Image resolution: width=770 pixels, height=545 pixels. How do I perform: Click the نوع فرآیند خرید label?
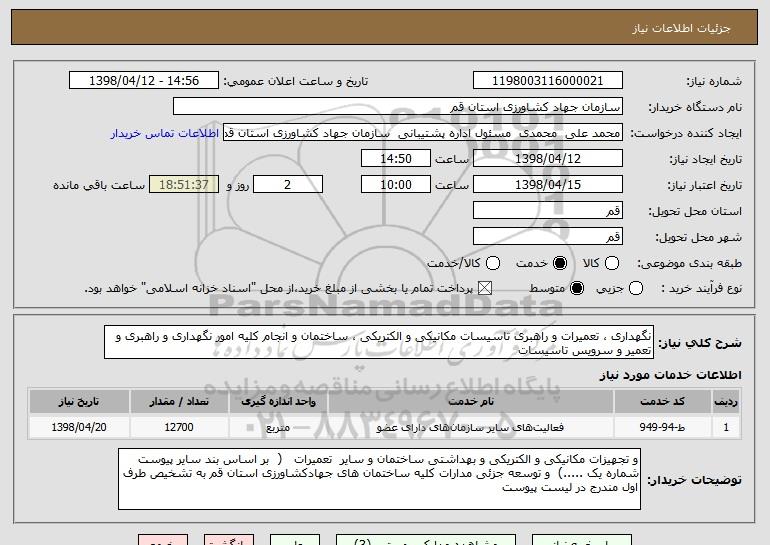click(702, 288)
